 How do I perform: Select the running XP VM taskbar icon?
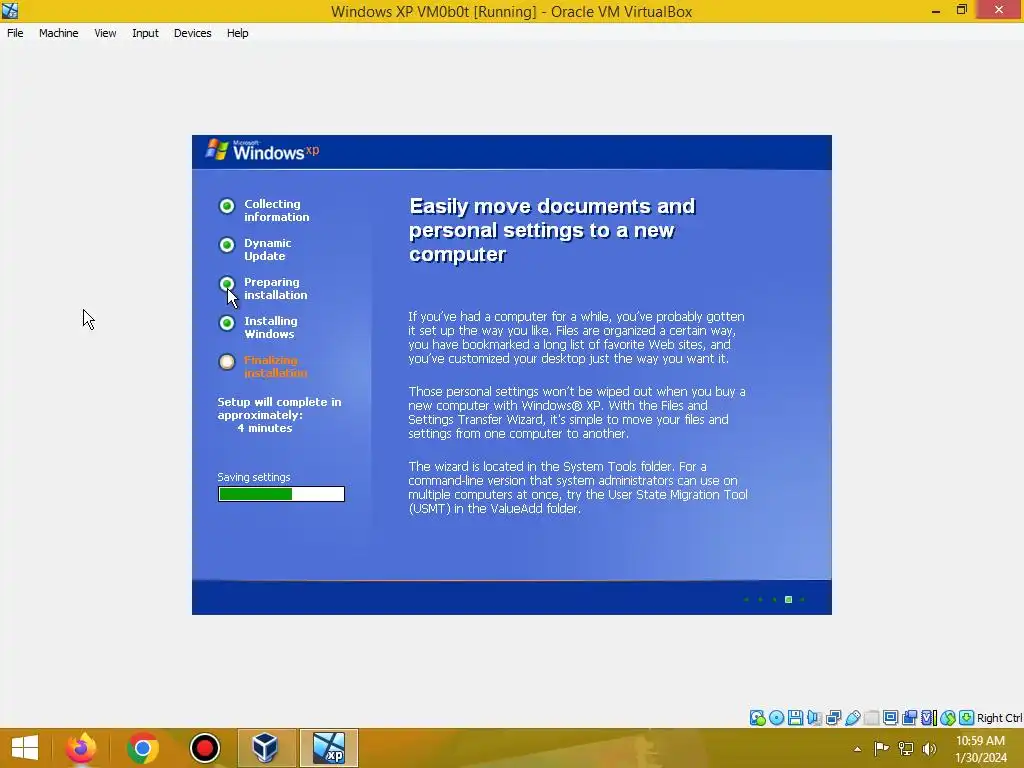[328, 748]
